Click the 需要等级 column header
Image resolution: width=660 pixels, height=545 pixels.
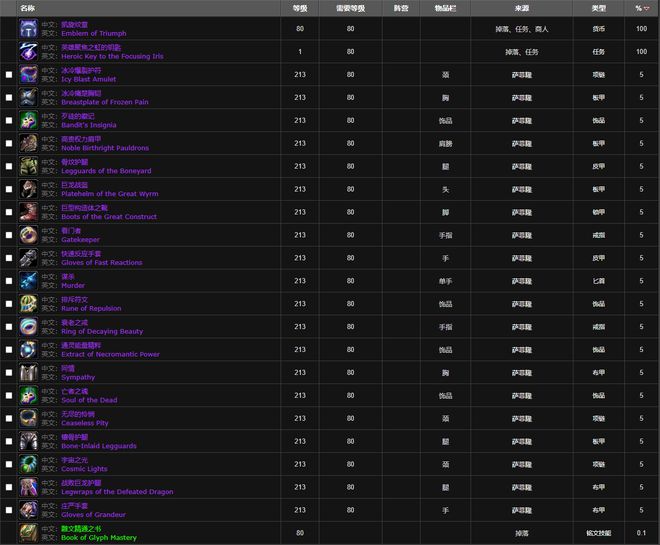tap(350, 8)
